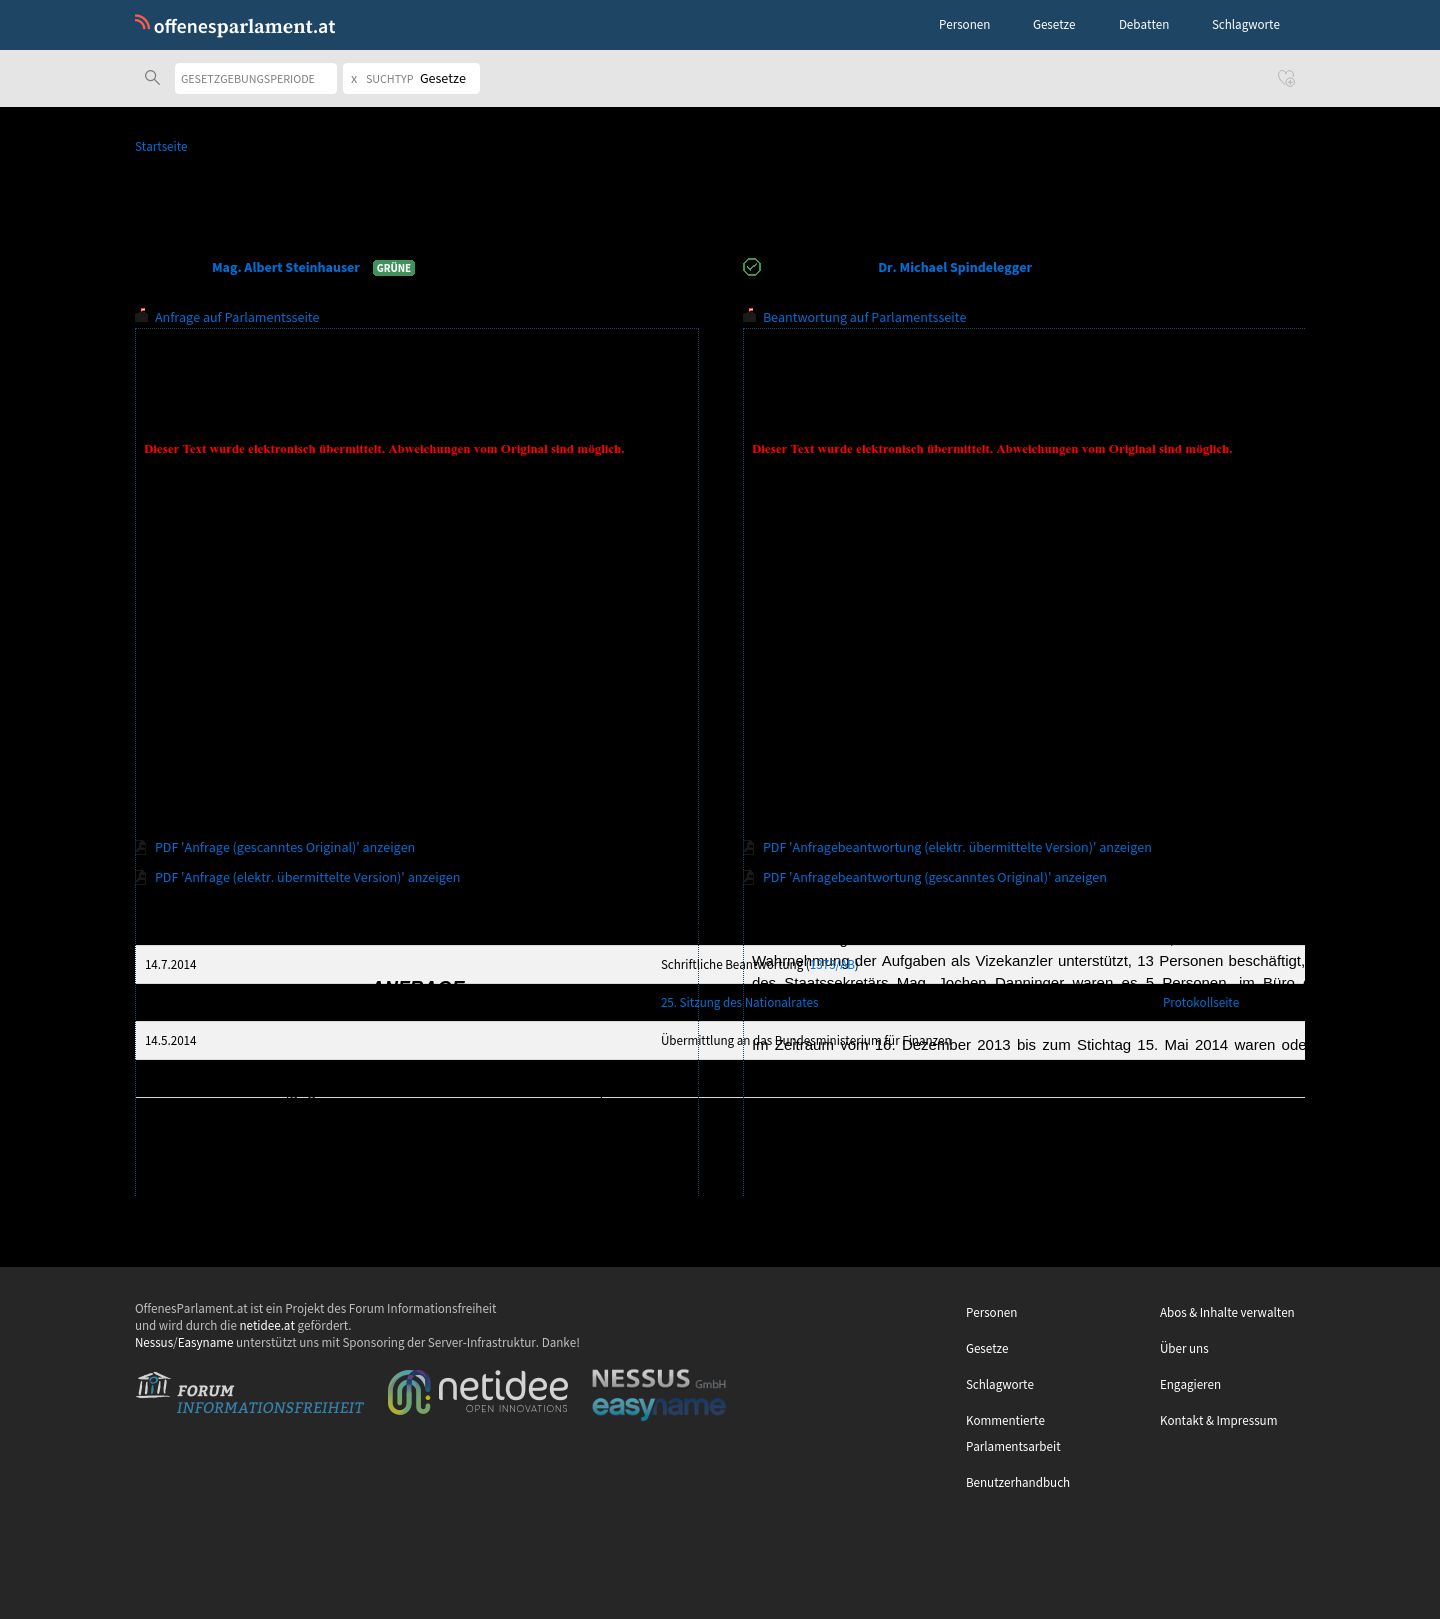Open Gesetze in the top navigation

[x=1054, y=25]
